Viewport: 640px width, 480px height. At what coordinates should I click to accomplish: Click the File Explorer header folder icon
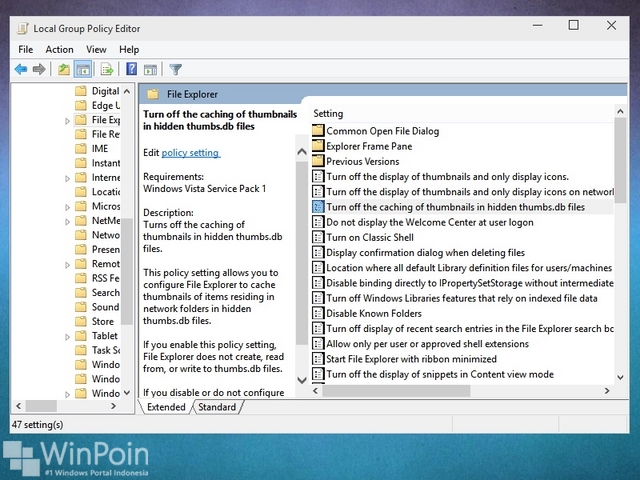153,94
